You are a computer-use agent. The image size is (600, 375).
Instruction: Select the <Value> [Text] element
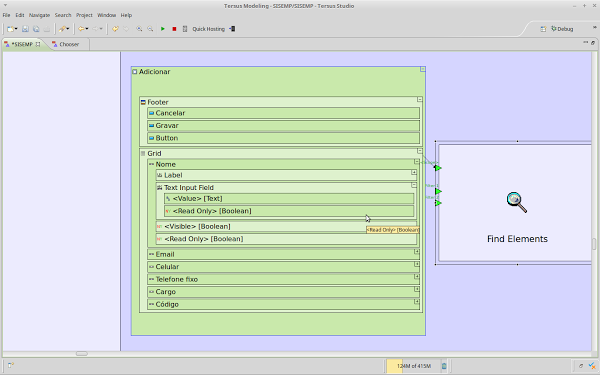[x=289, y=199]
